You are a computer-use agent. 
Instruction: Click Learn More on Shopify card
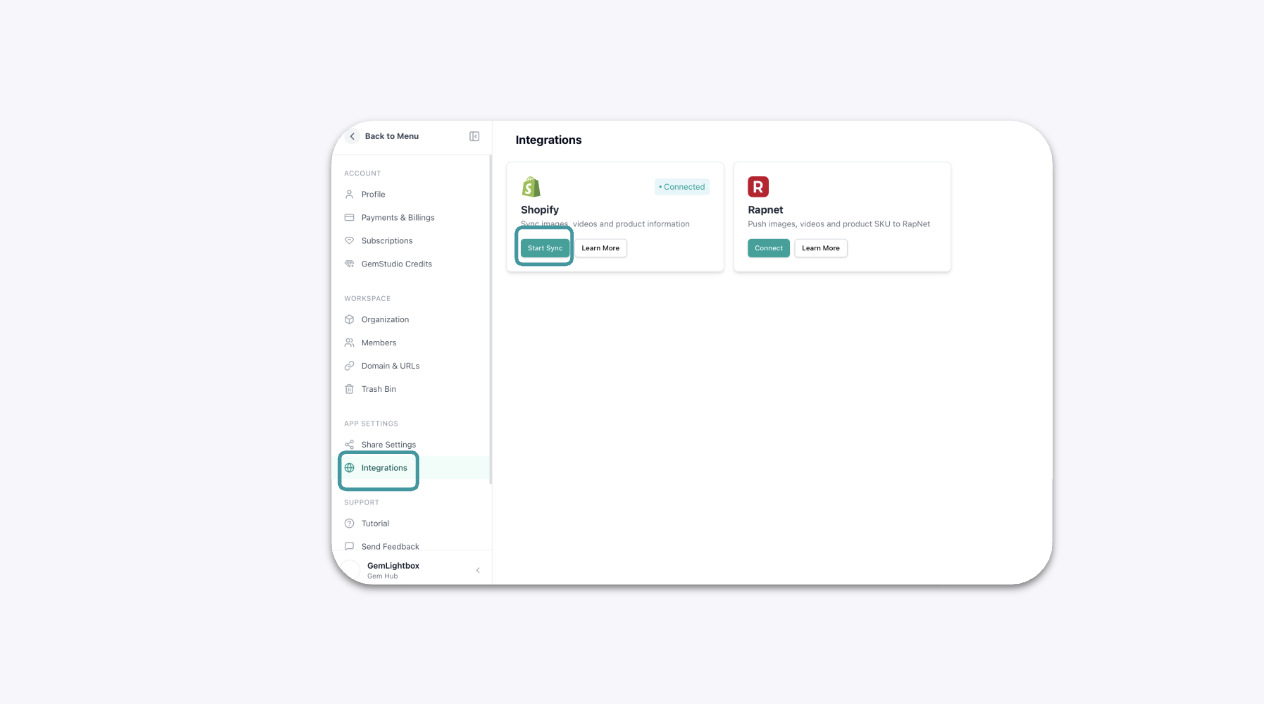[x=600, y=248]
